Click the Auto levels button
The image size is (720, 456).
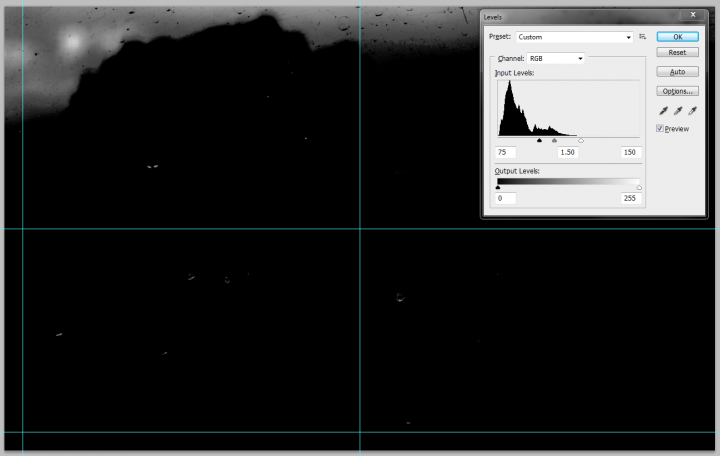[x=677, y=72]
